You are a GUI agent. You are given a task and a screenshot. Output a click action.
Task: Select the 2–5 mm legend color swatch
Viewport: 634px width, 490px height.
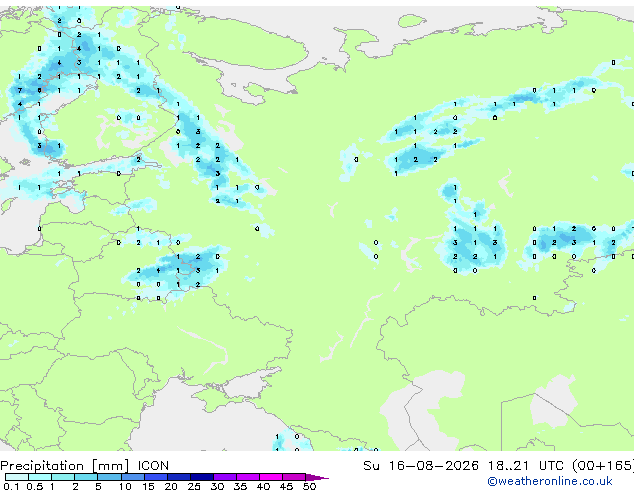86,477
